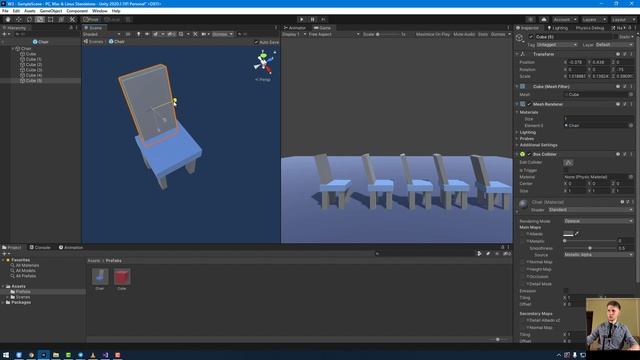This screenshot has width=640, height=360.
Task: Open the File menu
Action: click(x=5, y=11)
